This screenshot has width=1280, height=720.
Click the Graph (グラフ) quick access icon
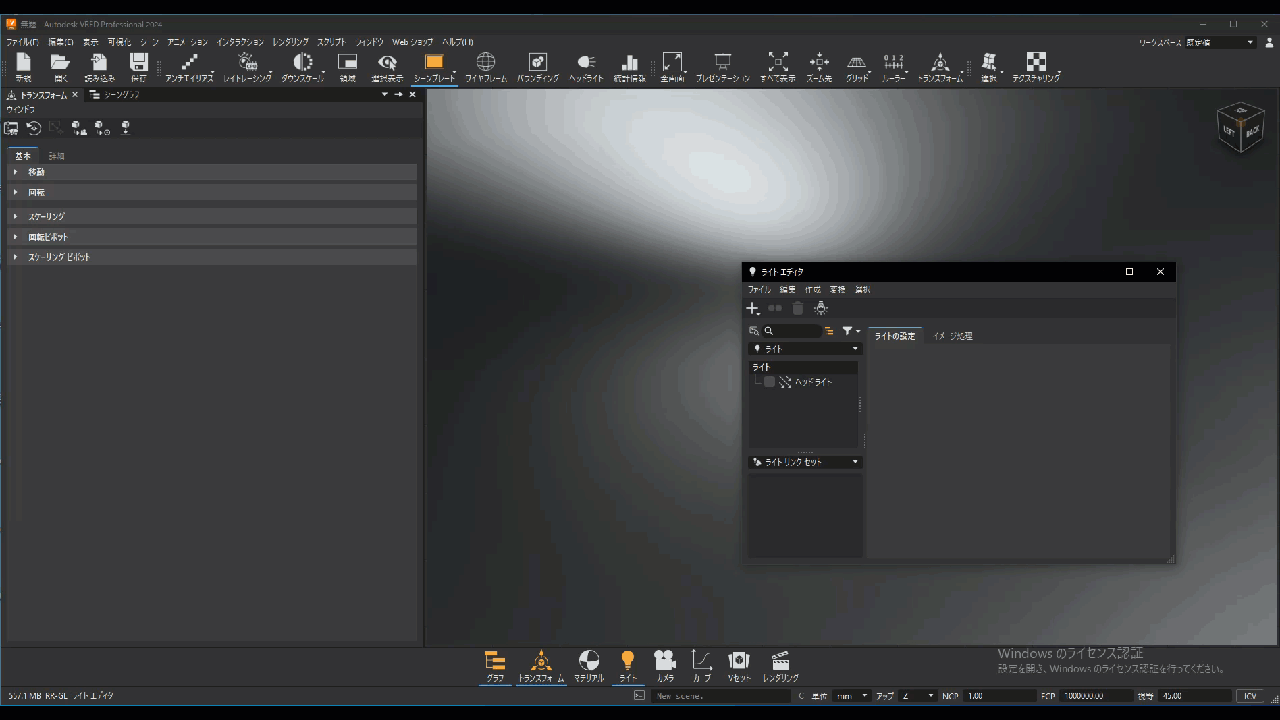tap(495, 666)
